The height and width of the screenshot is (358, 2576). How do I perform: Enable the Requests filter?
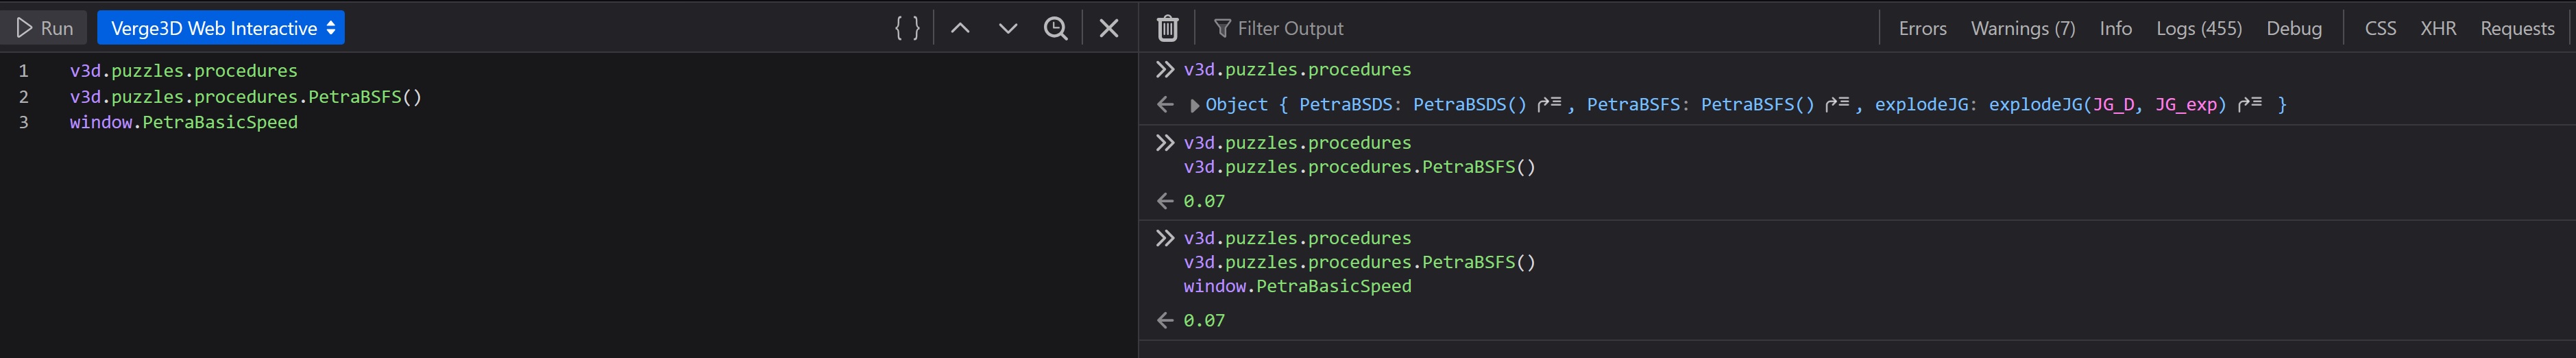pos(2516,28)
